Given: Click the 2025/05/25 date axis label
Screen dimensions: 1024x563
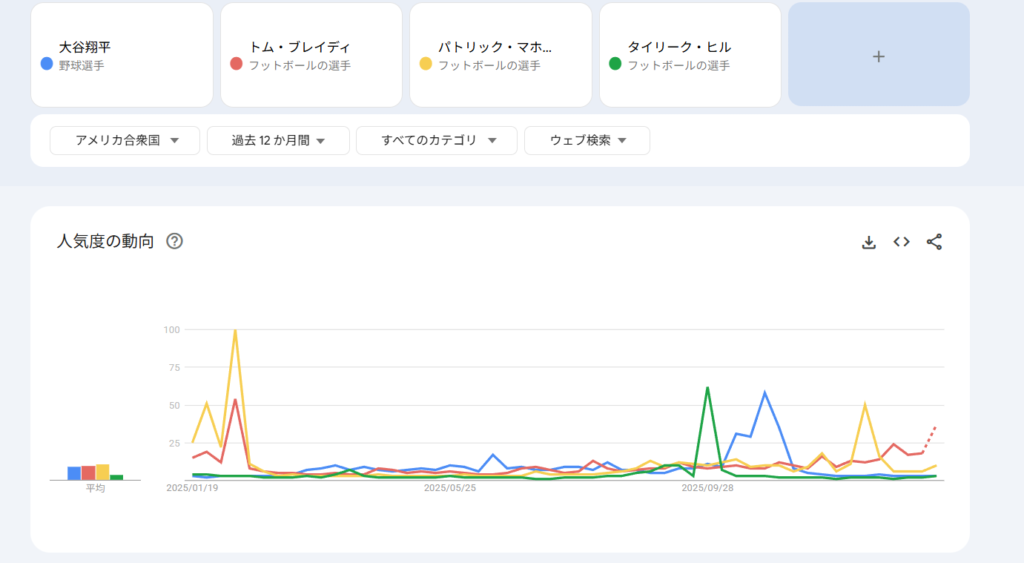Looking at the screenshot, I should coord(449,489).
